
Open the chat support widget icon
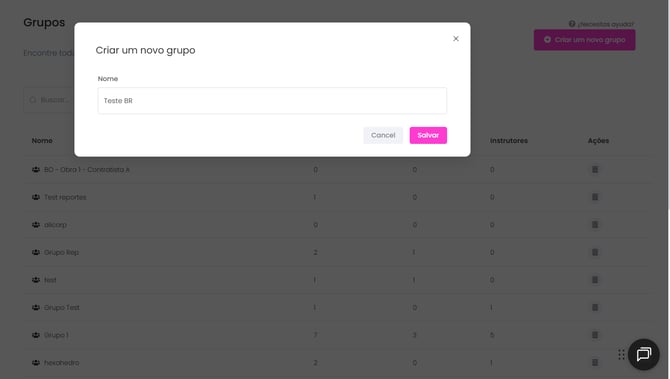pyautogui.click(x=644, y=354)
